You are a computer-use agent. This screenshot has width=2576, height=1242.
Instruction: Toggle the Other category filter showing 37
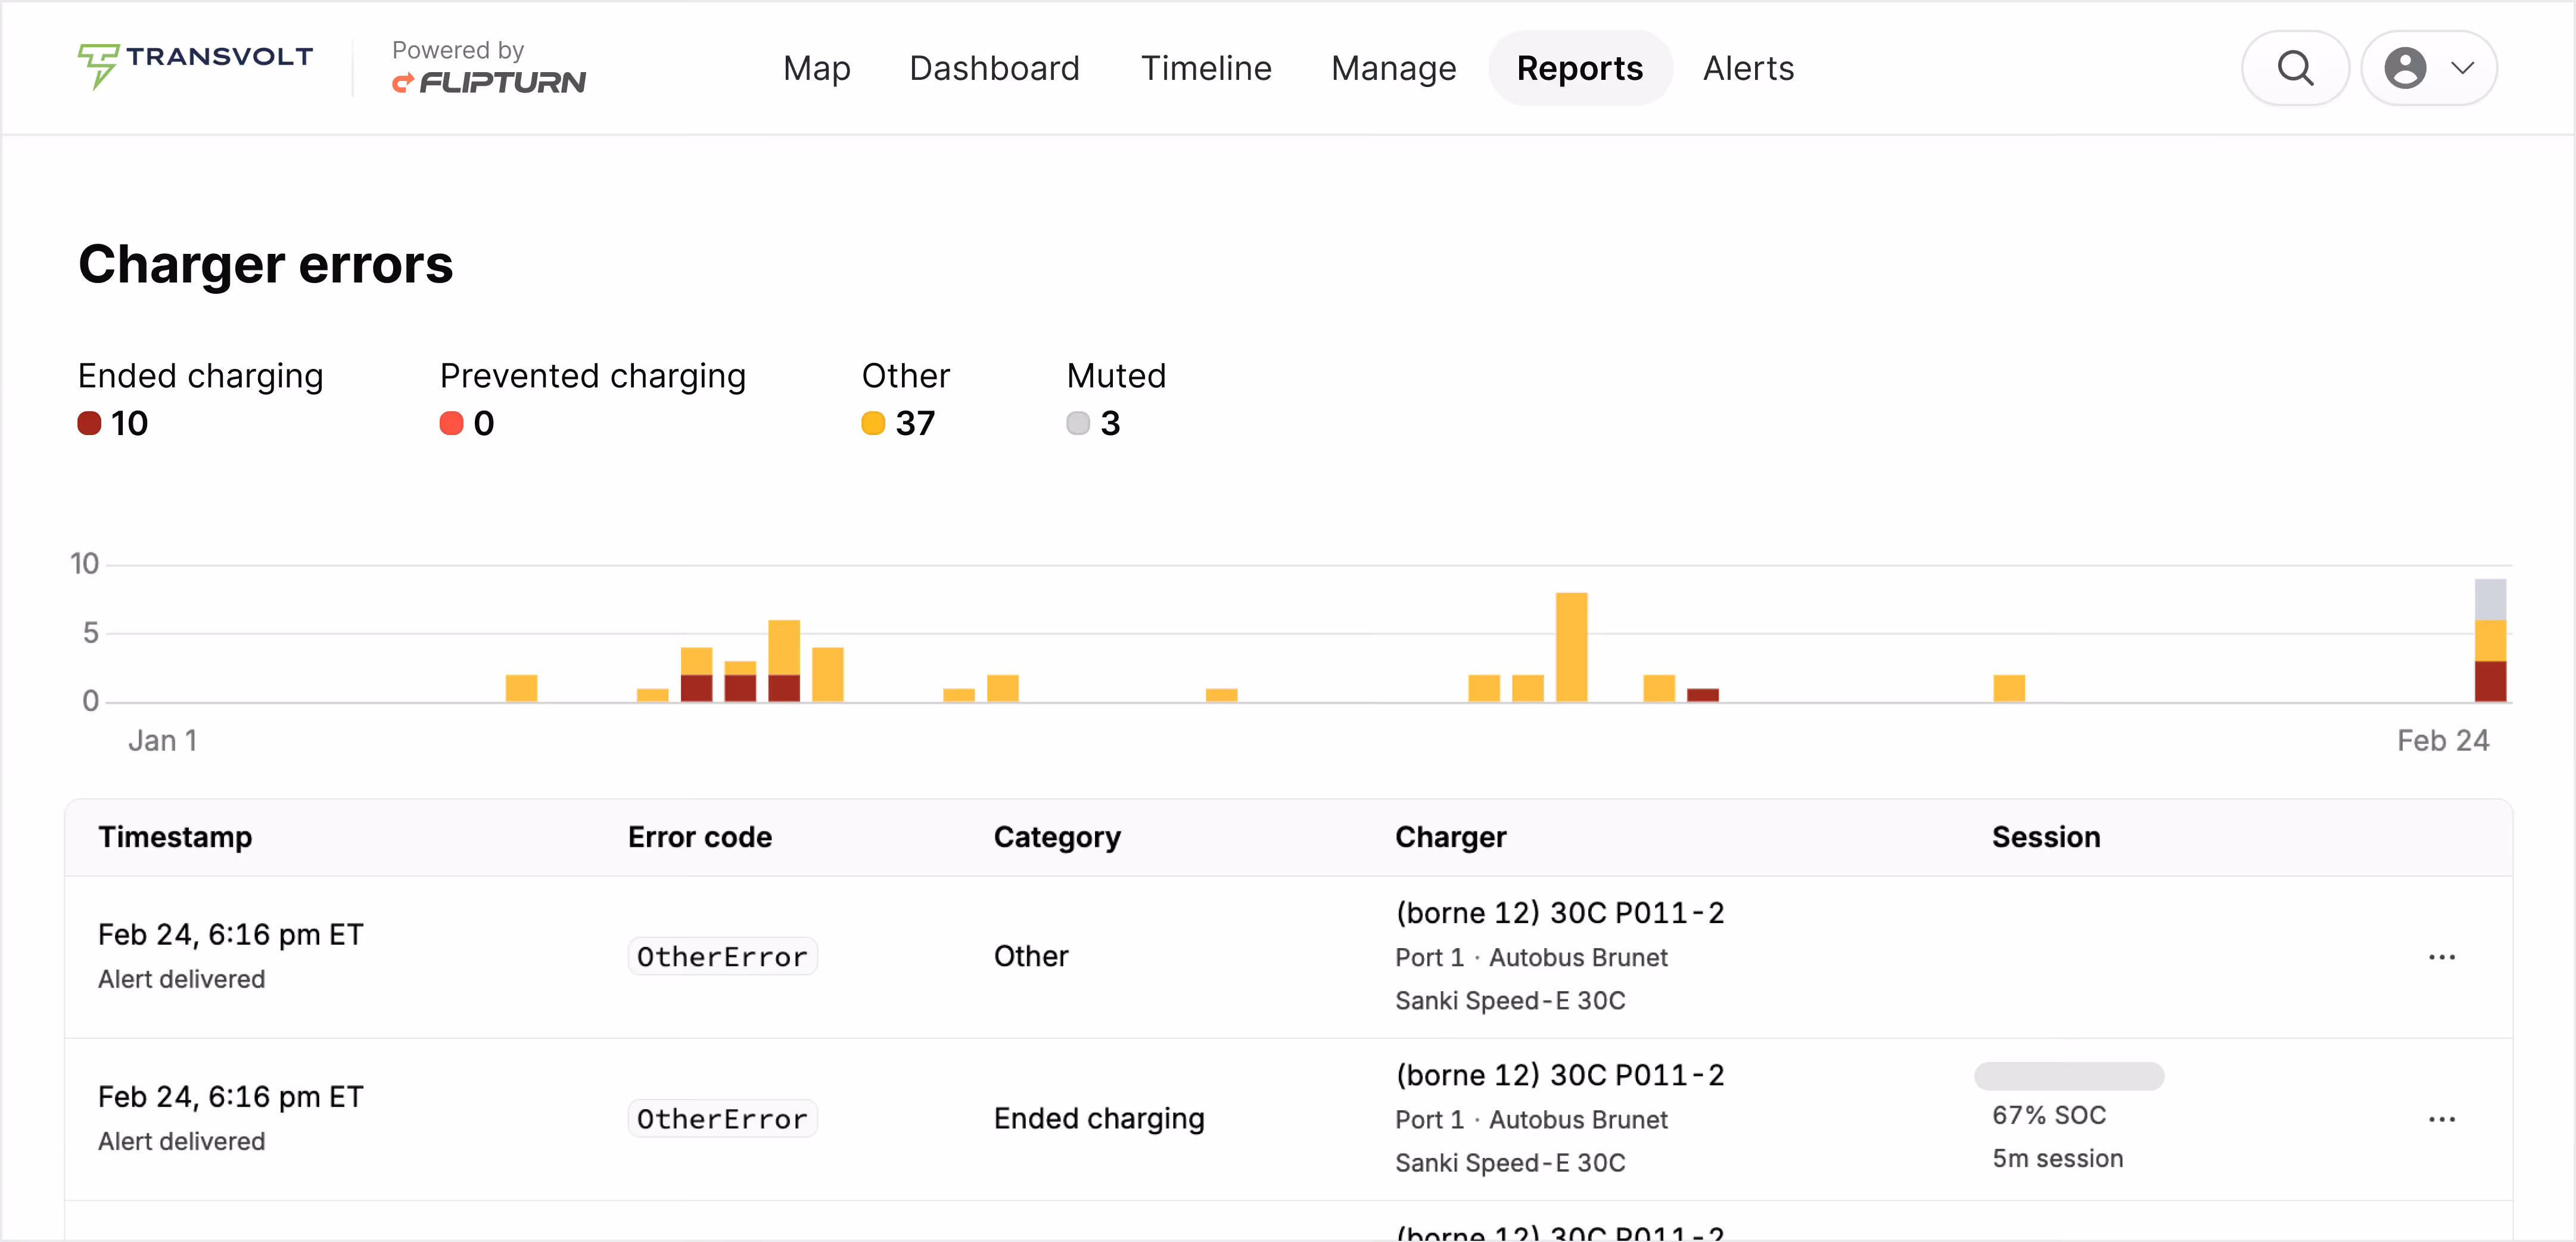[x=898, y=400]
